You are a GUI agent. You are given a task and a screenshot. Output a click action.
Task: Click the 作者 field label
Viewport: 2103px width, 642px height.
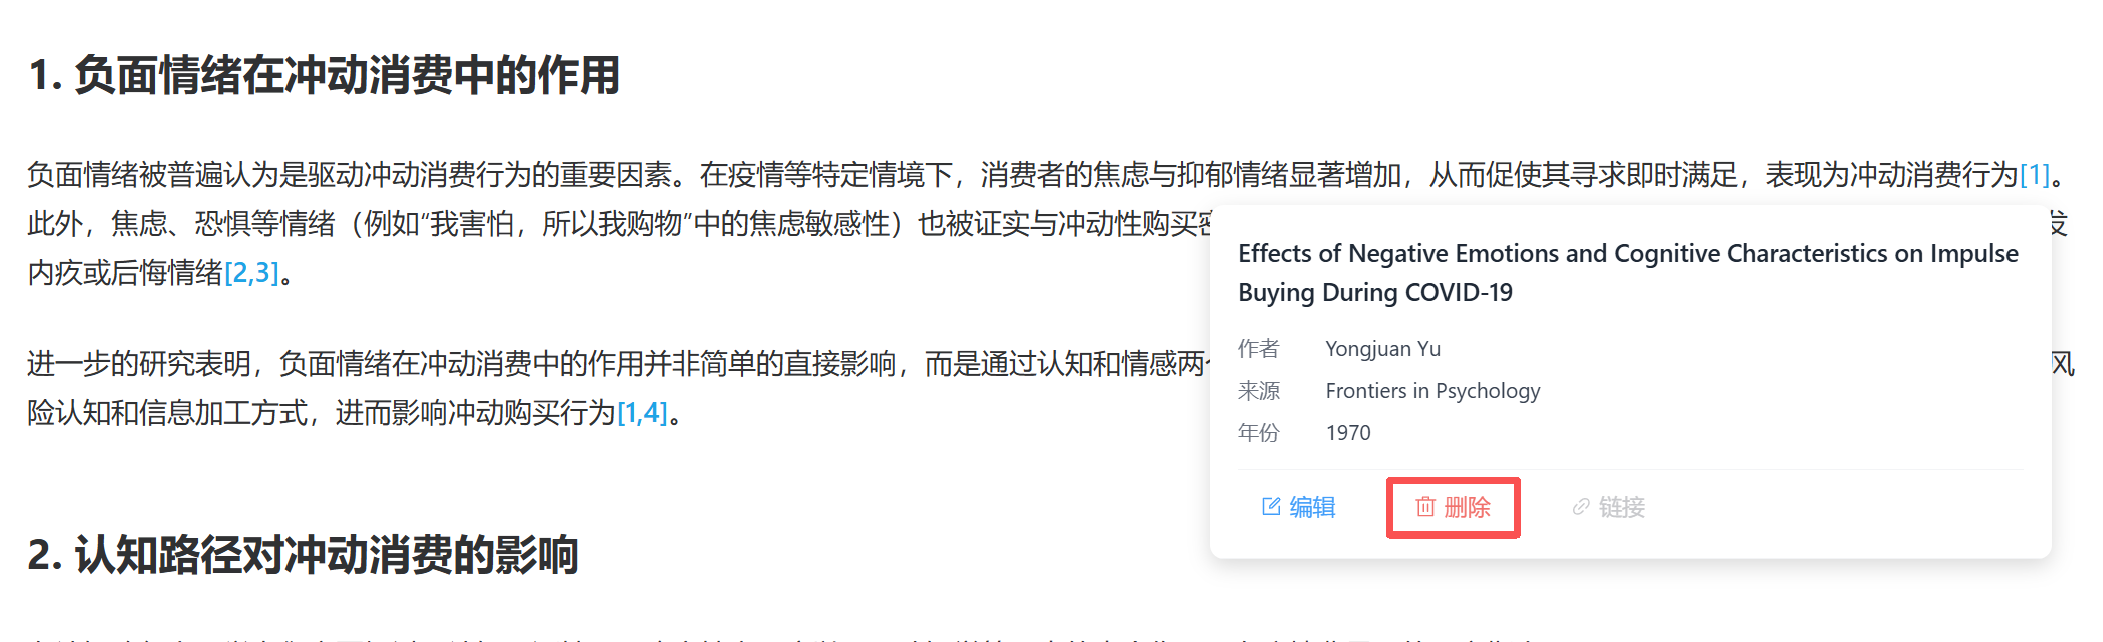pos(1258,349)
